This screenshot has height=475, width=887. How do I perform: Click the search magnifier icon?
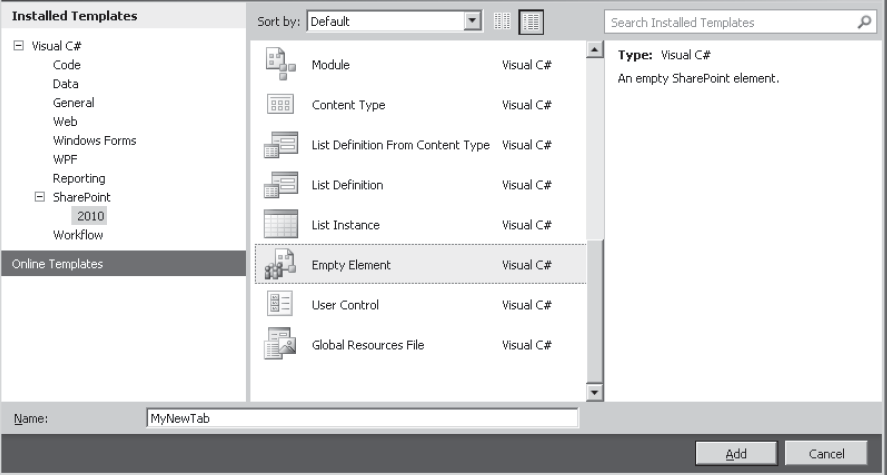pos(864,22)
